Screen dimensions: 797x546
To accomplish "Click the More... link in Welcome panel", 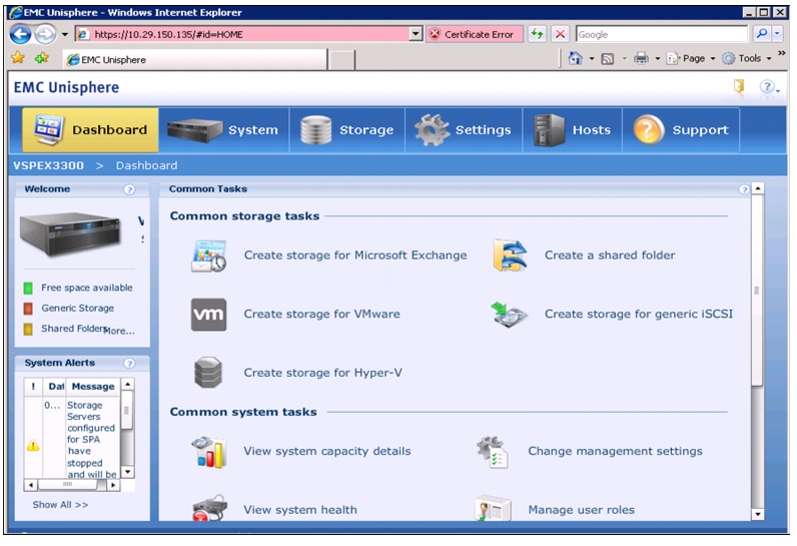I will (119, 331).
